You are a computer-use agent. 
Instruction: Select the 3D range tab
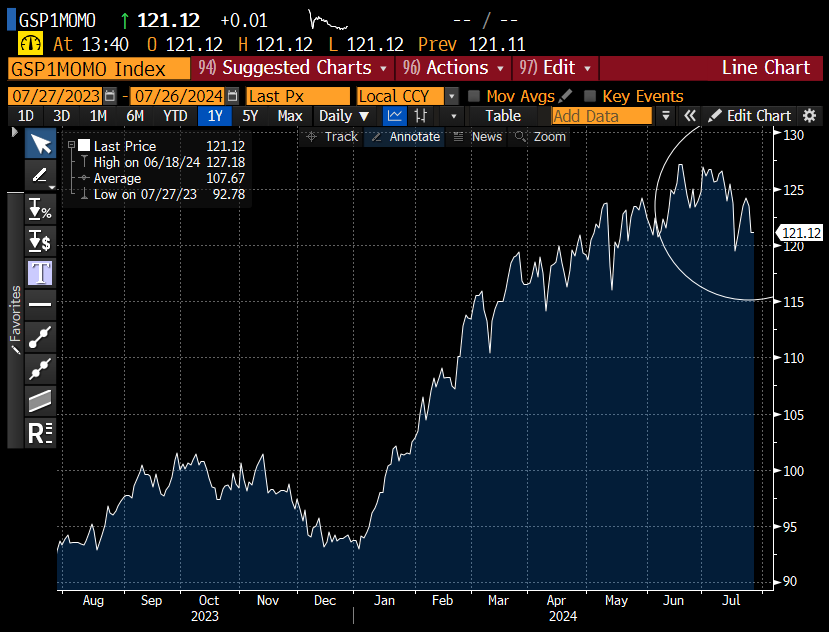coord(61,116)
